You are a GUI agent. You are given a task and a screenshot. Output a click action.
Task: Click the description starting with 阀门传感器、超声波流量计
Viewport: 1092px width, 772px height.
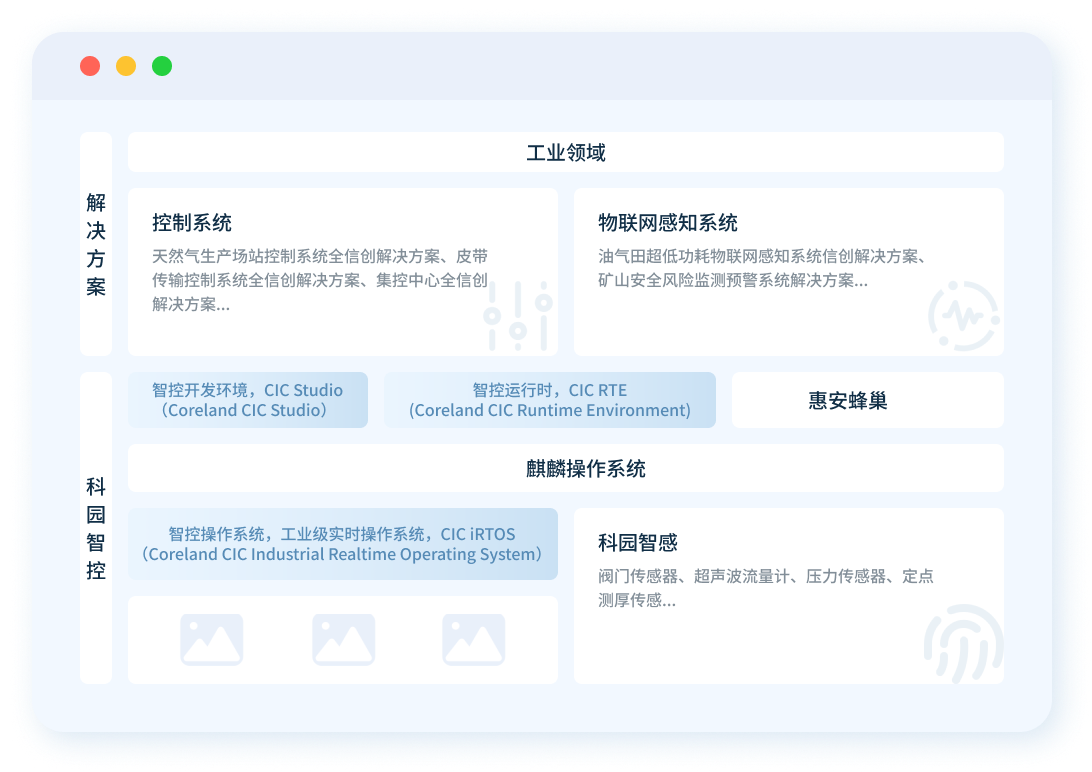766,588
